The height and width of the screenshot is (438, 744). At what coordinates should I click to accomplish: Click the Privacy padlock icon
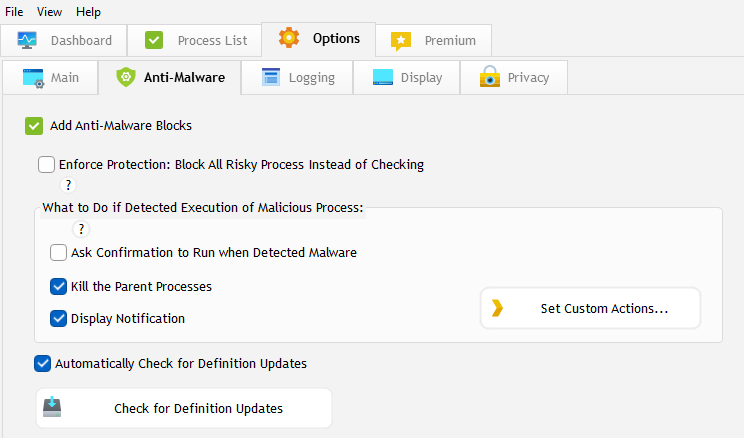489,77
